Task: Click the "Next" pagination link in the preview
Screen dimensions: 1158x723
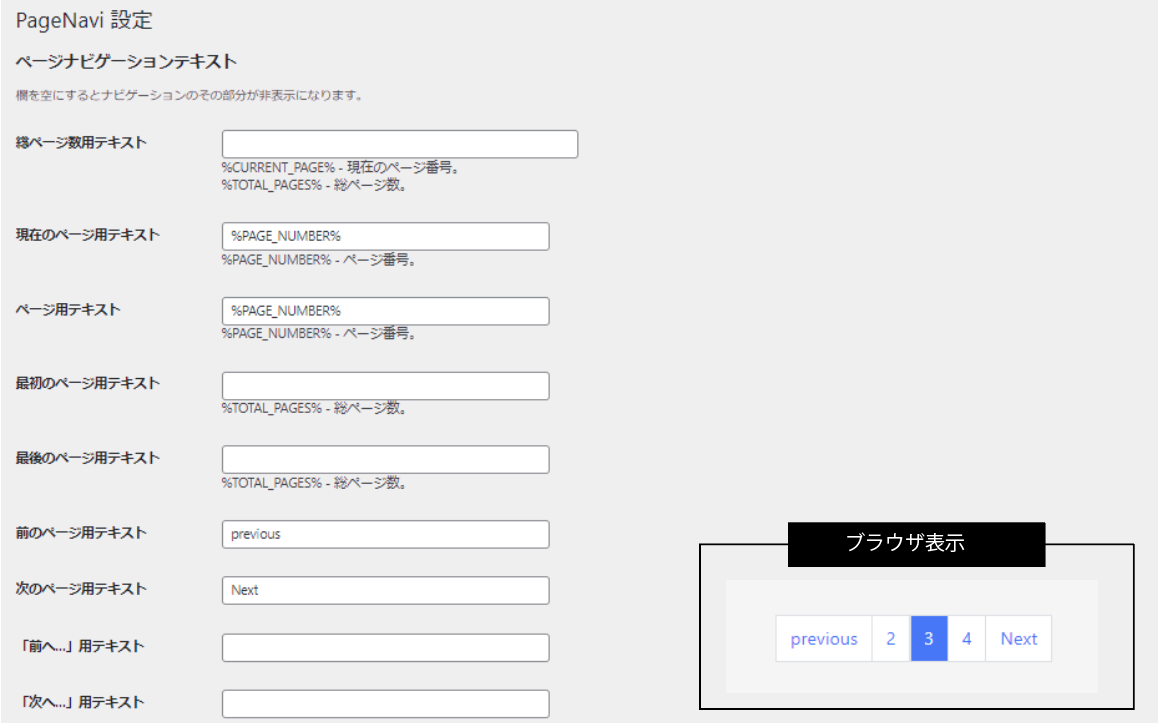Action: (1019, 639)
